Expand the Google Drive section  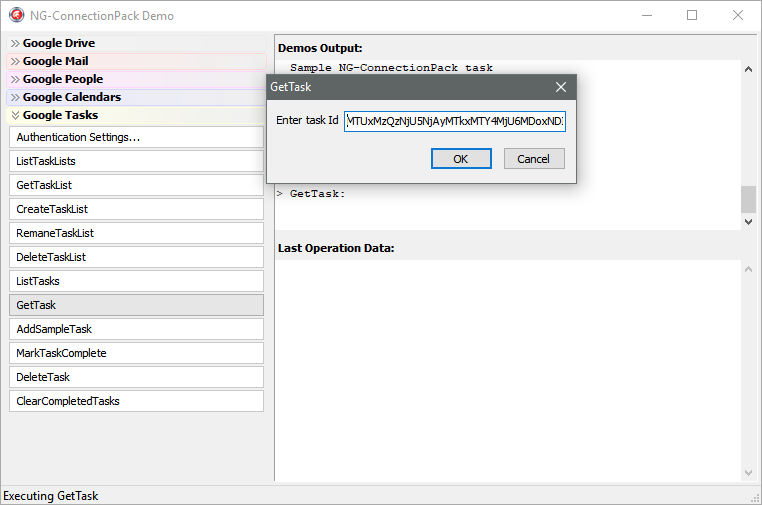click(58, 43)
